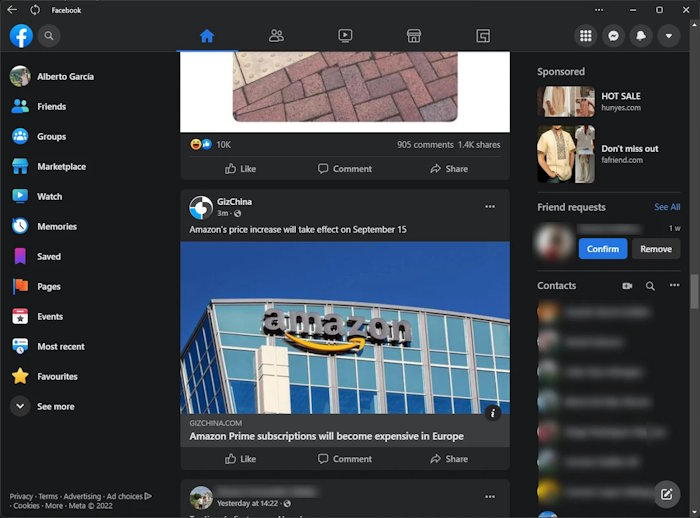Viewport: 700px width, 518px height.
Task: Open Contacts options three-dot menu
Action: pos(674,285)
